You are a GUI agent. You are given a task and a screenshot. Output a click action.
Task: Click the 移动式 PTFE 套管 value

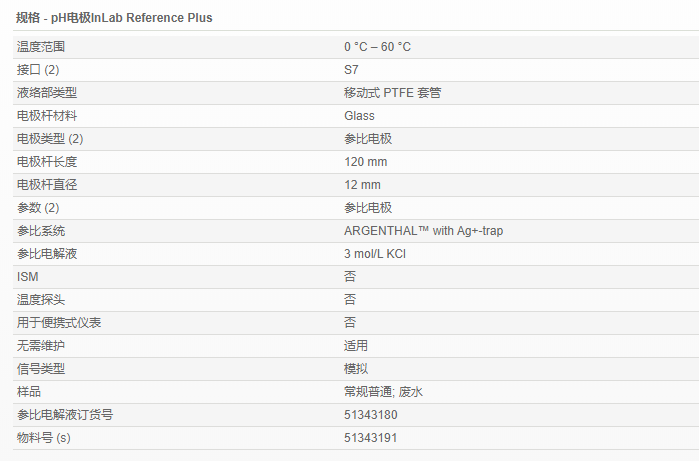[392, 93]
